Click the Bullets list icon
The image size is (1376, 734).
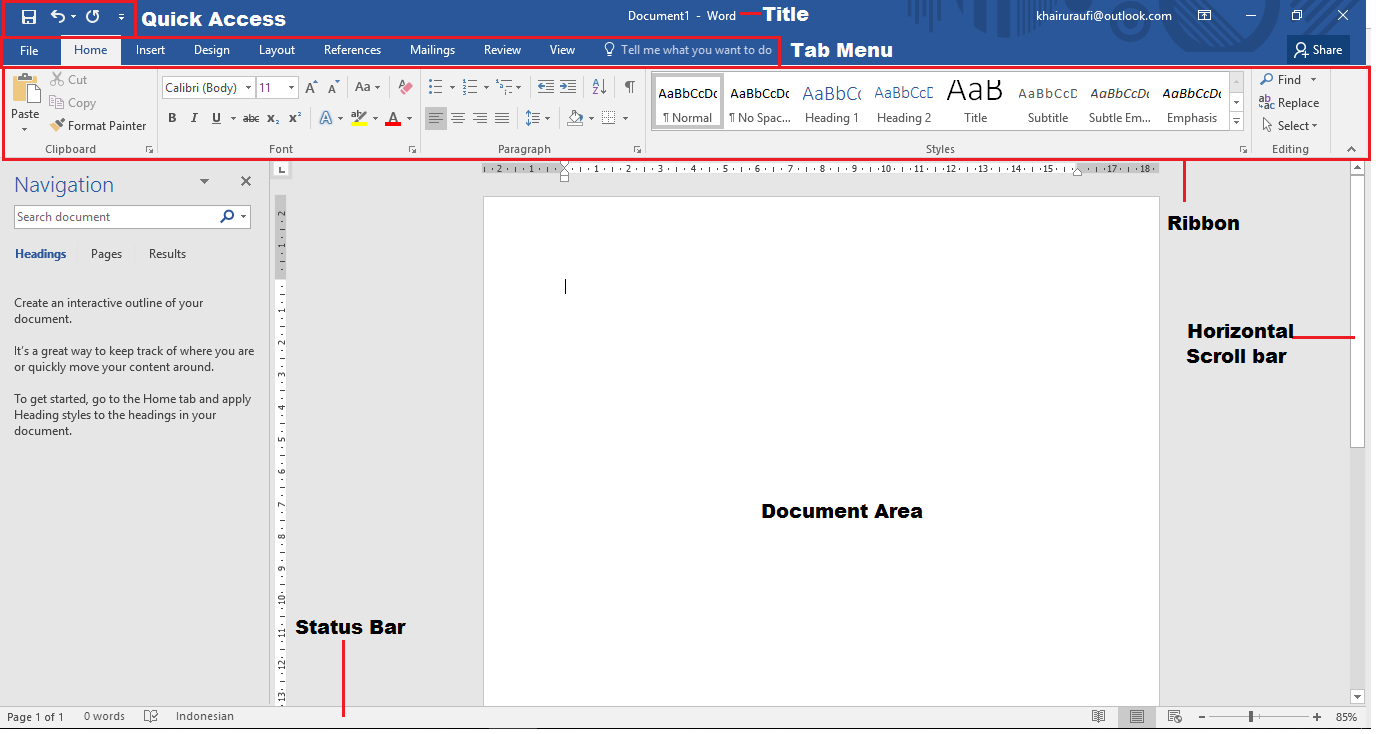point(435,87)
